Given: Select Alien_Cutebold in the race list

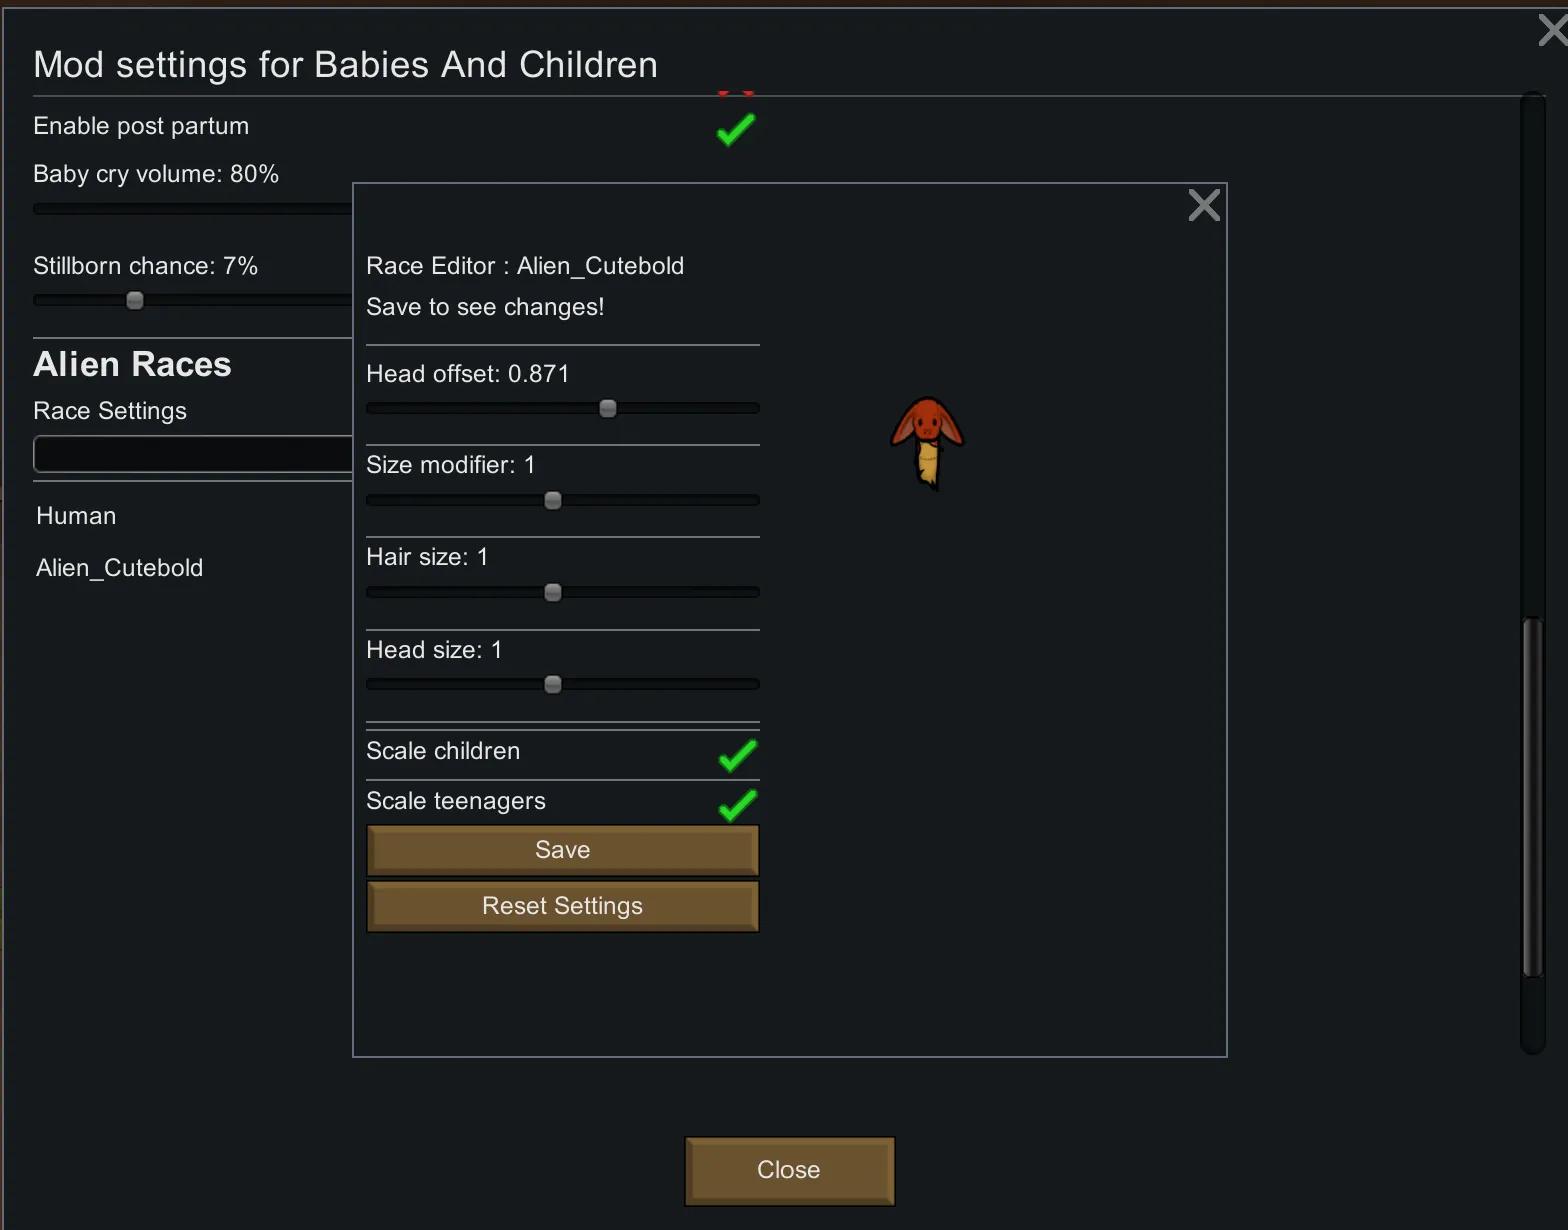Looking at the screenshot, I should [120, 568].
